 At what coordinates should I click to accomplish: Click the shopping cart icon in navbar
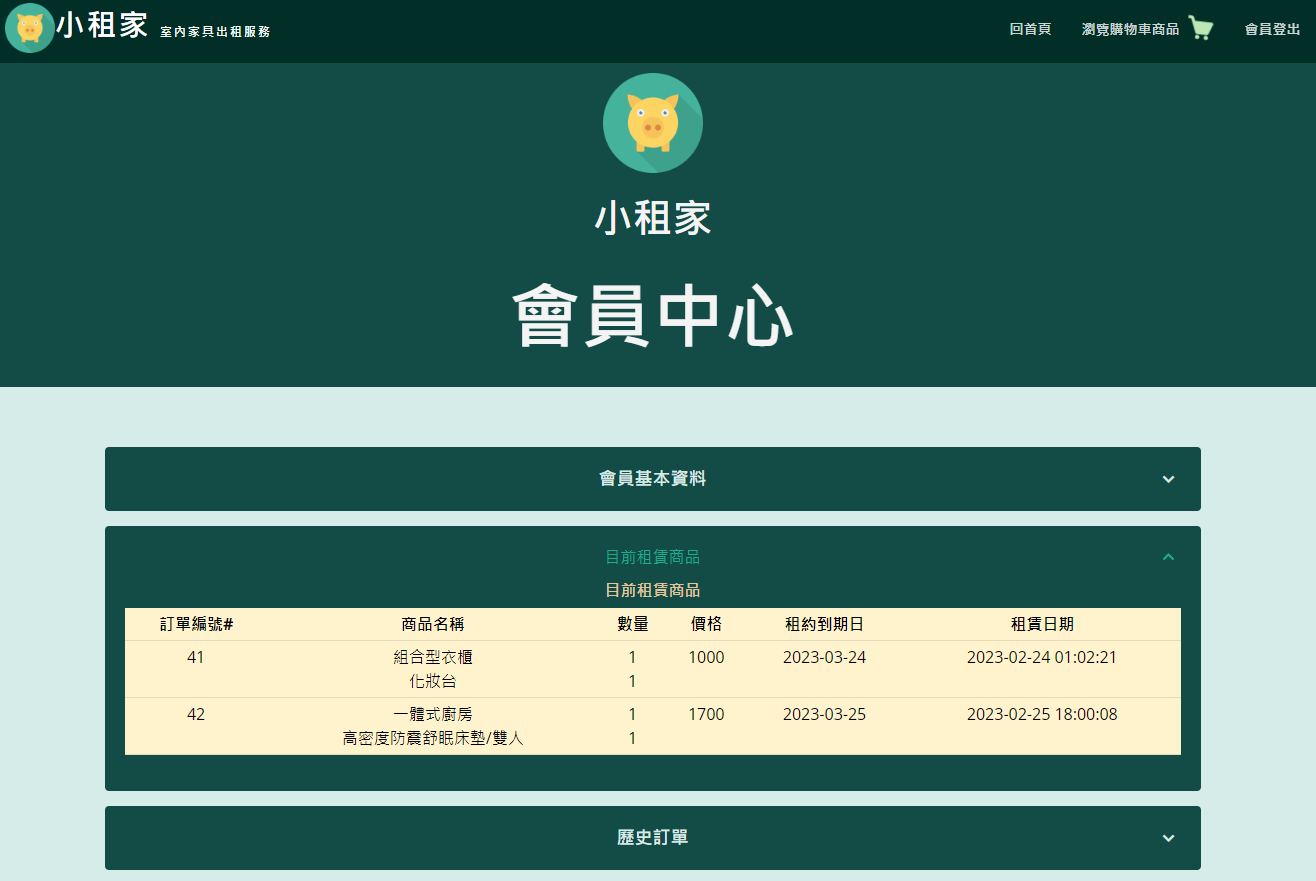[x=1199, y=28]
